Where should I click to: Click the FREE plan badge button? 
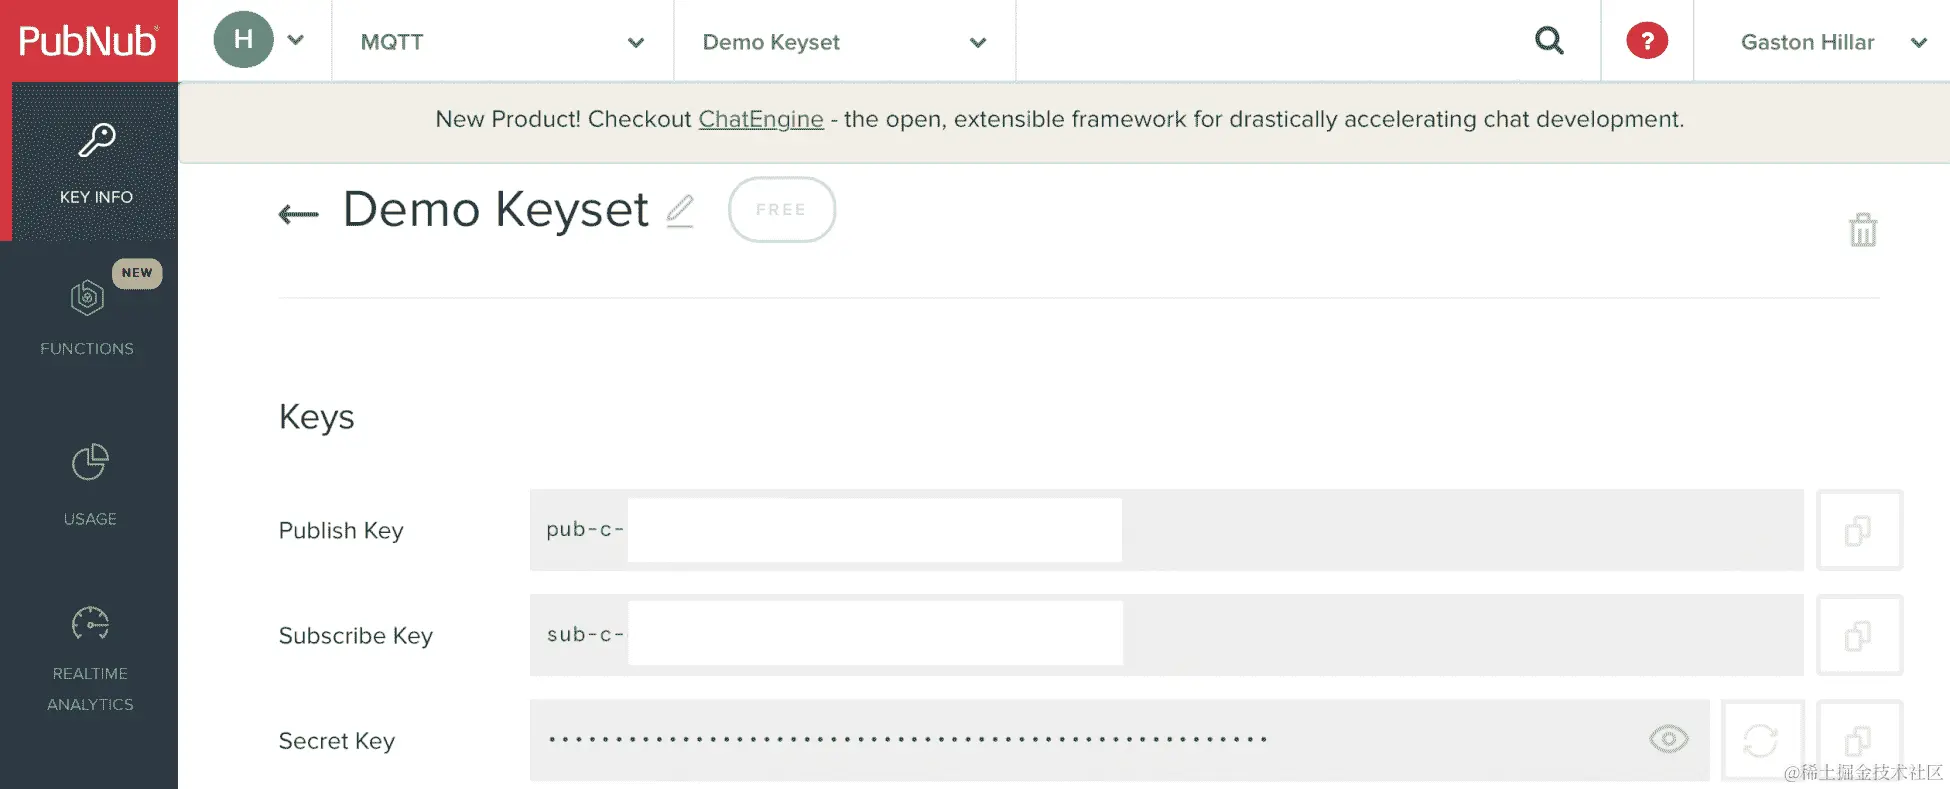781,210
